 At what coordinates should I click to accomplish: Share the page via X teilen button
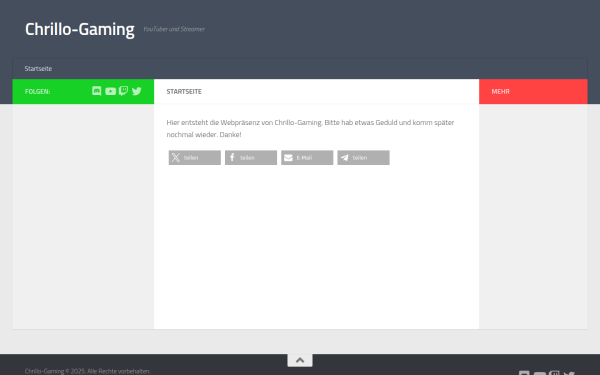click(x=195, y=158)
